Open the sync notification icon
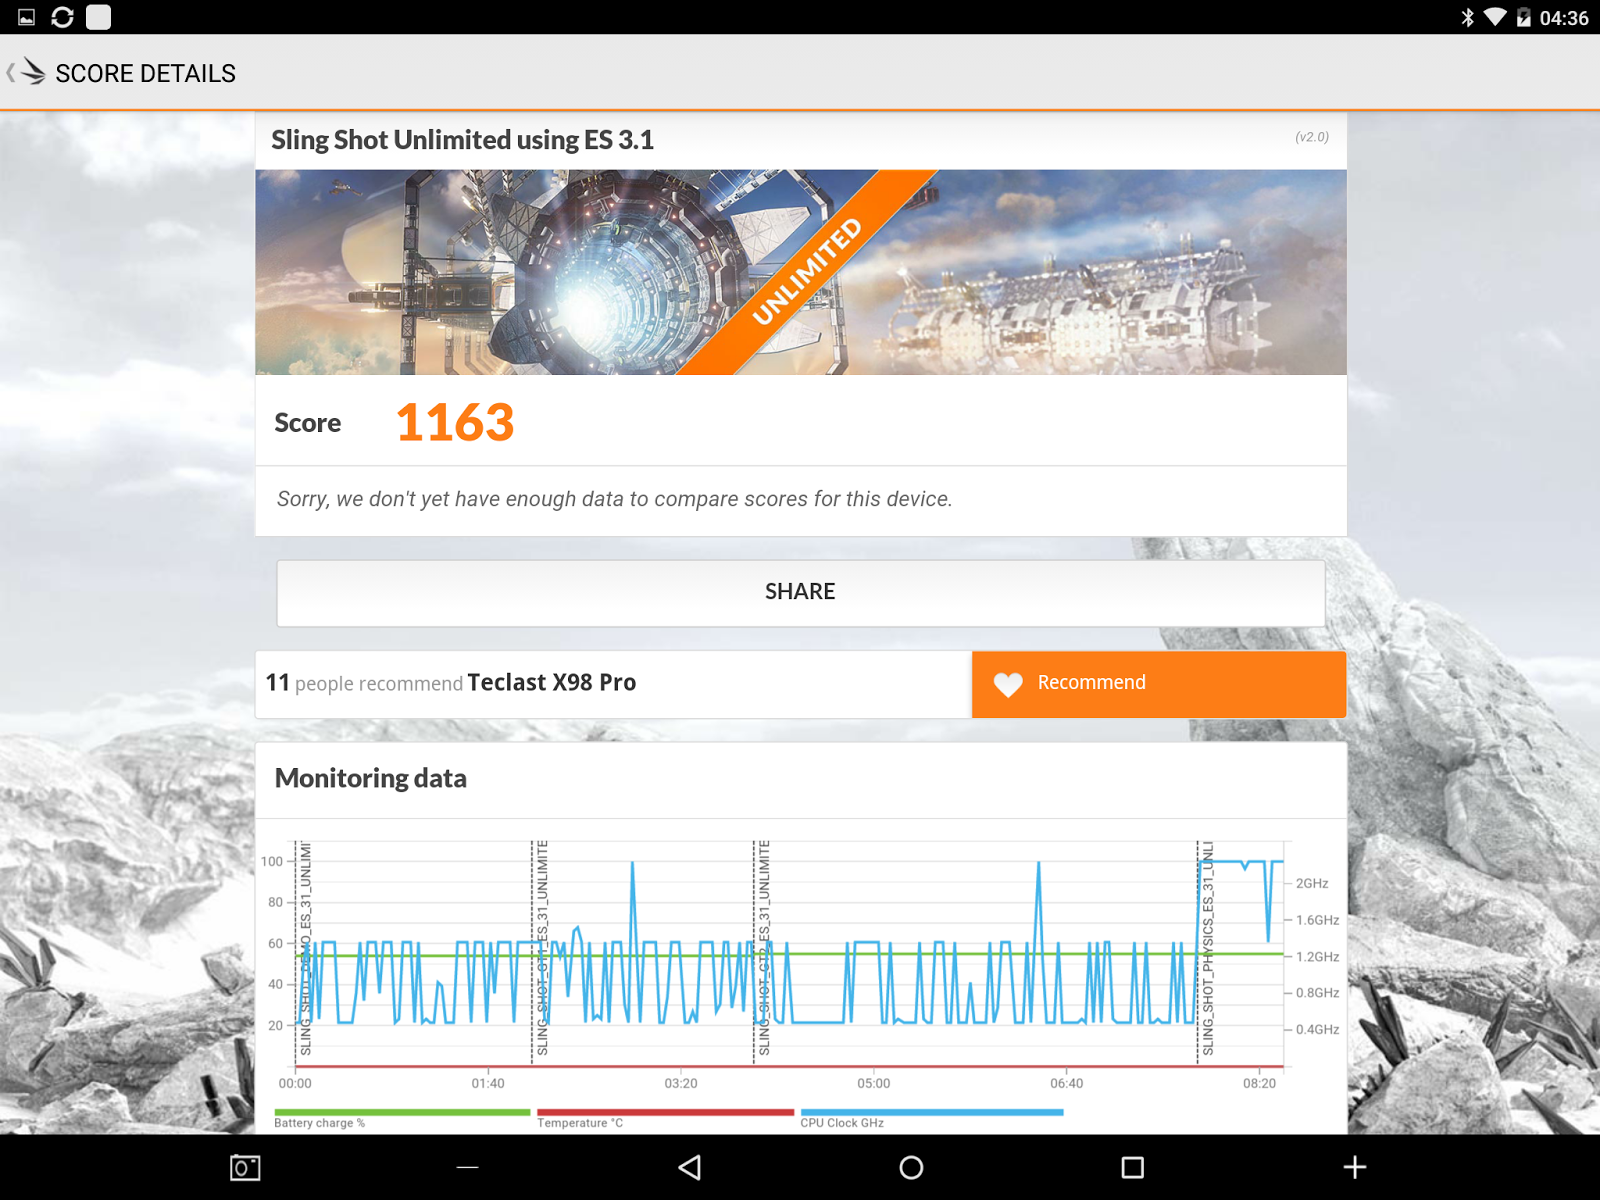The image size is (1600, 1200). tap(62, 17)
